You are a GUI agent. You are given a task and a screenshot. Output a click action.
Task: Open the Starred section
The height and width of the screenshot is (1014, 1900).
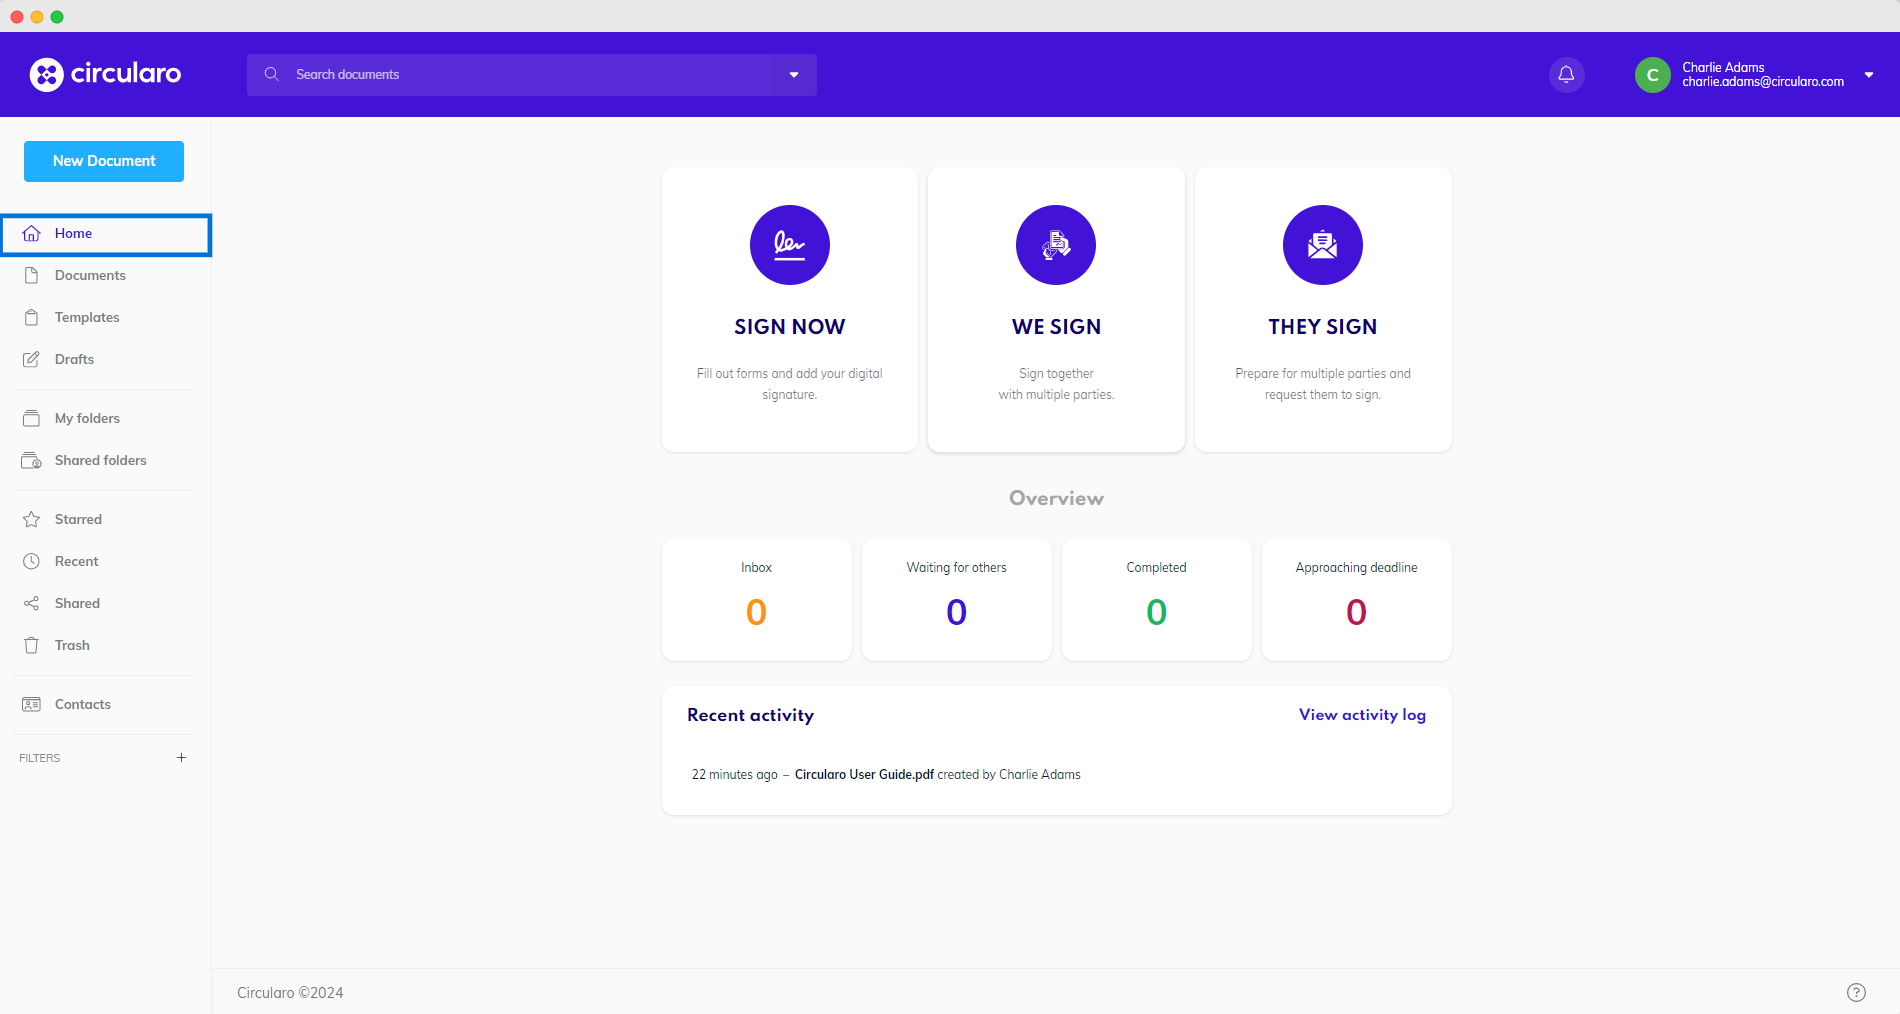78,520
